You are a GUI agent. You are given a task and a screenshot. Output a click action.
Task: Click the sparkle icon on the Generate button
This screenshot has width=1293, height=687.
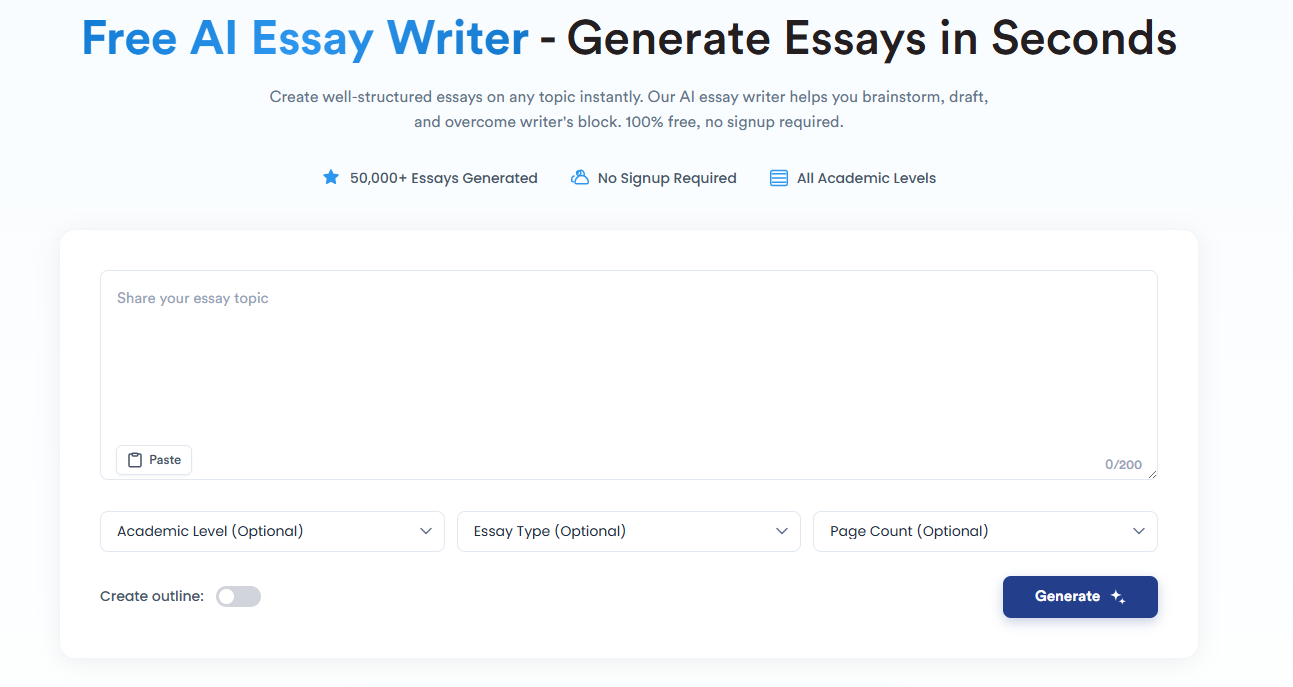pyautogui.click(x=1118, y=597)
